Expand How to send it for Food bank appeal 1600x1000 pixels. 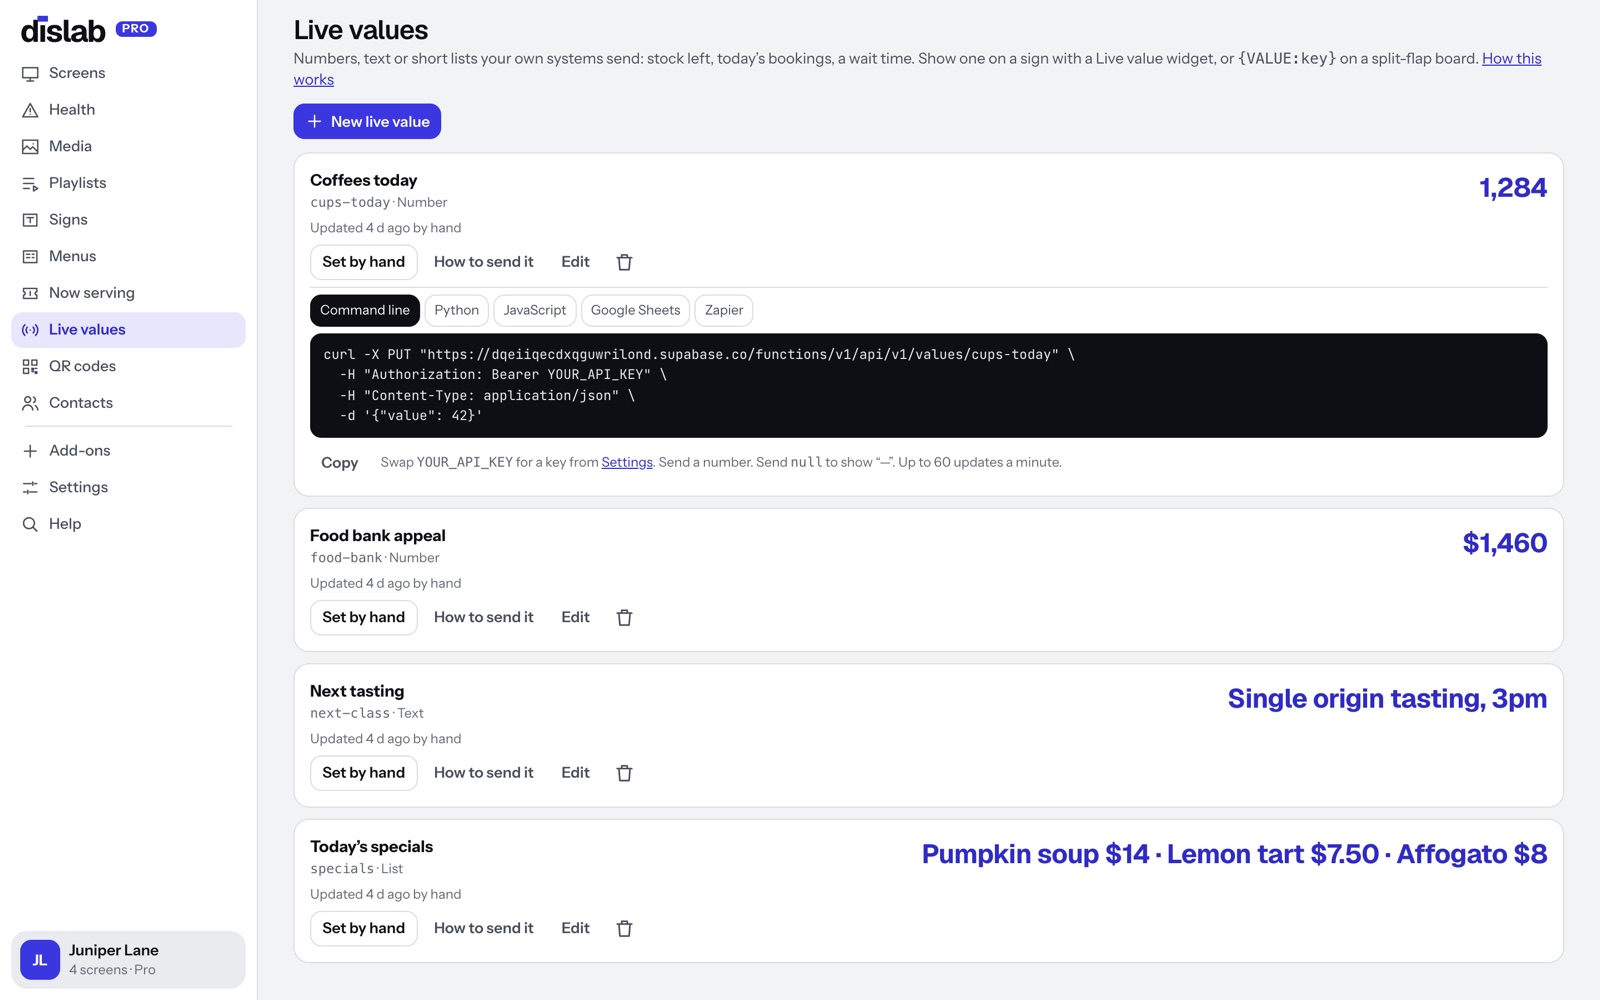484,618
